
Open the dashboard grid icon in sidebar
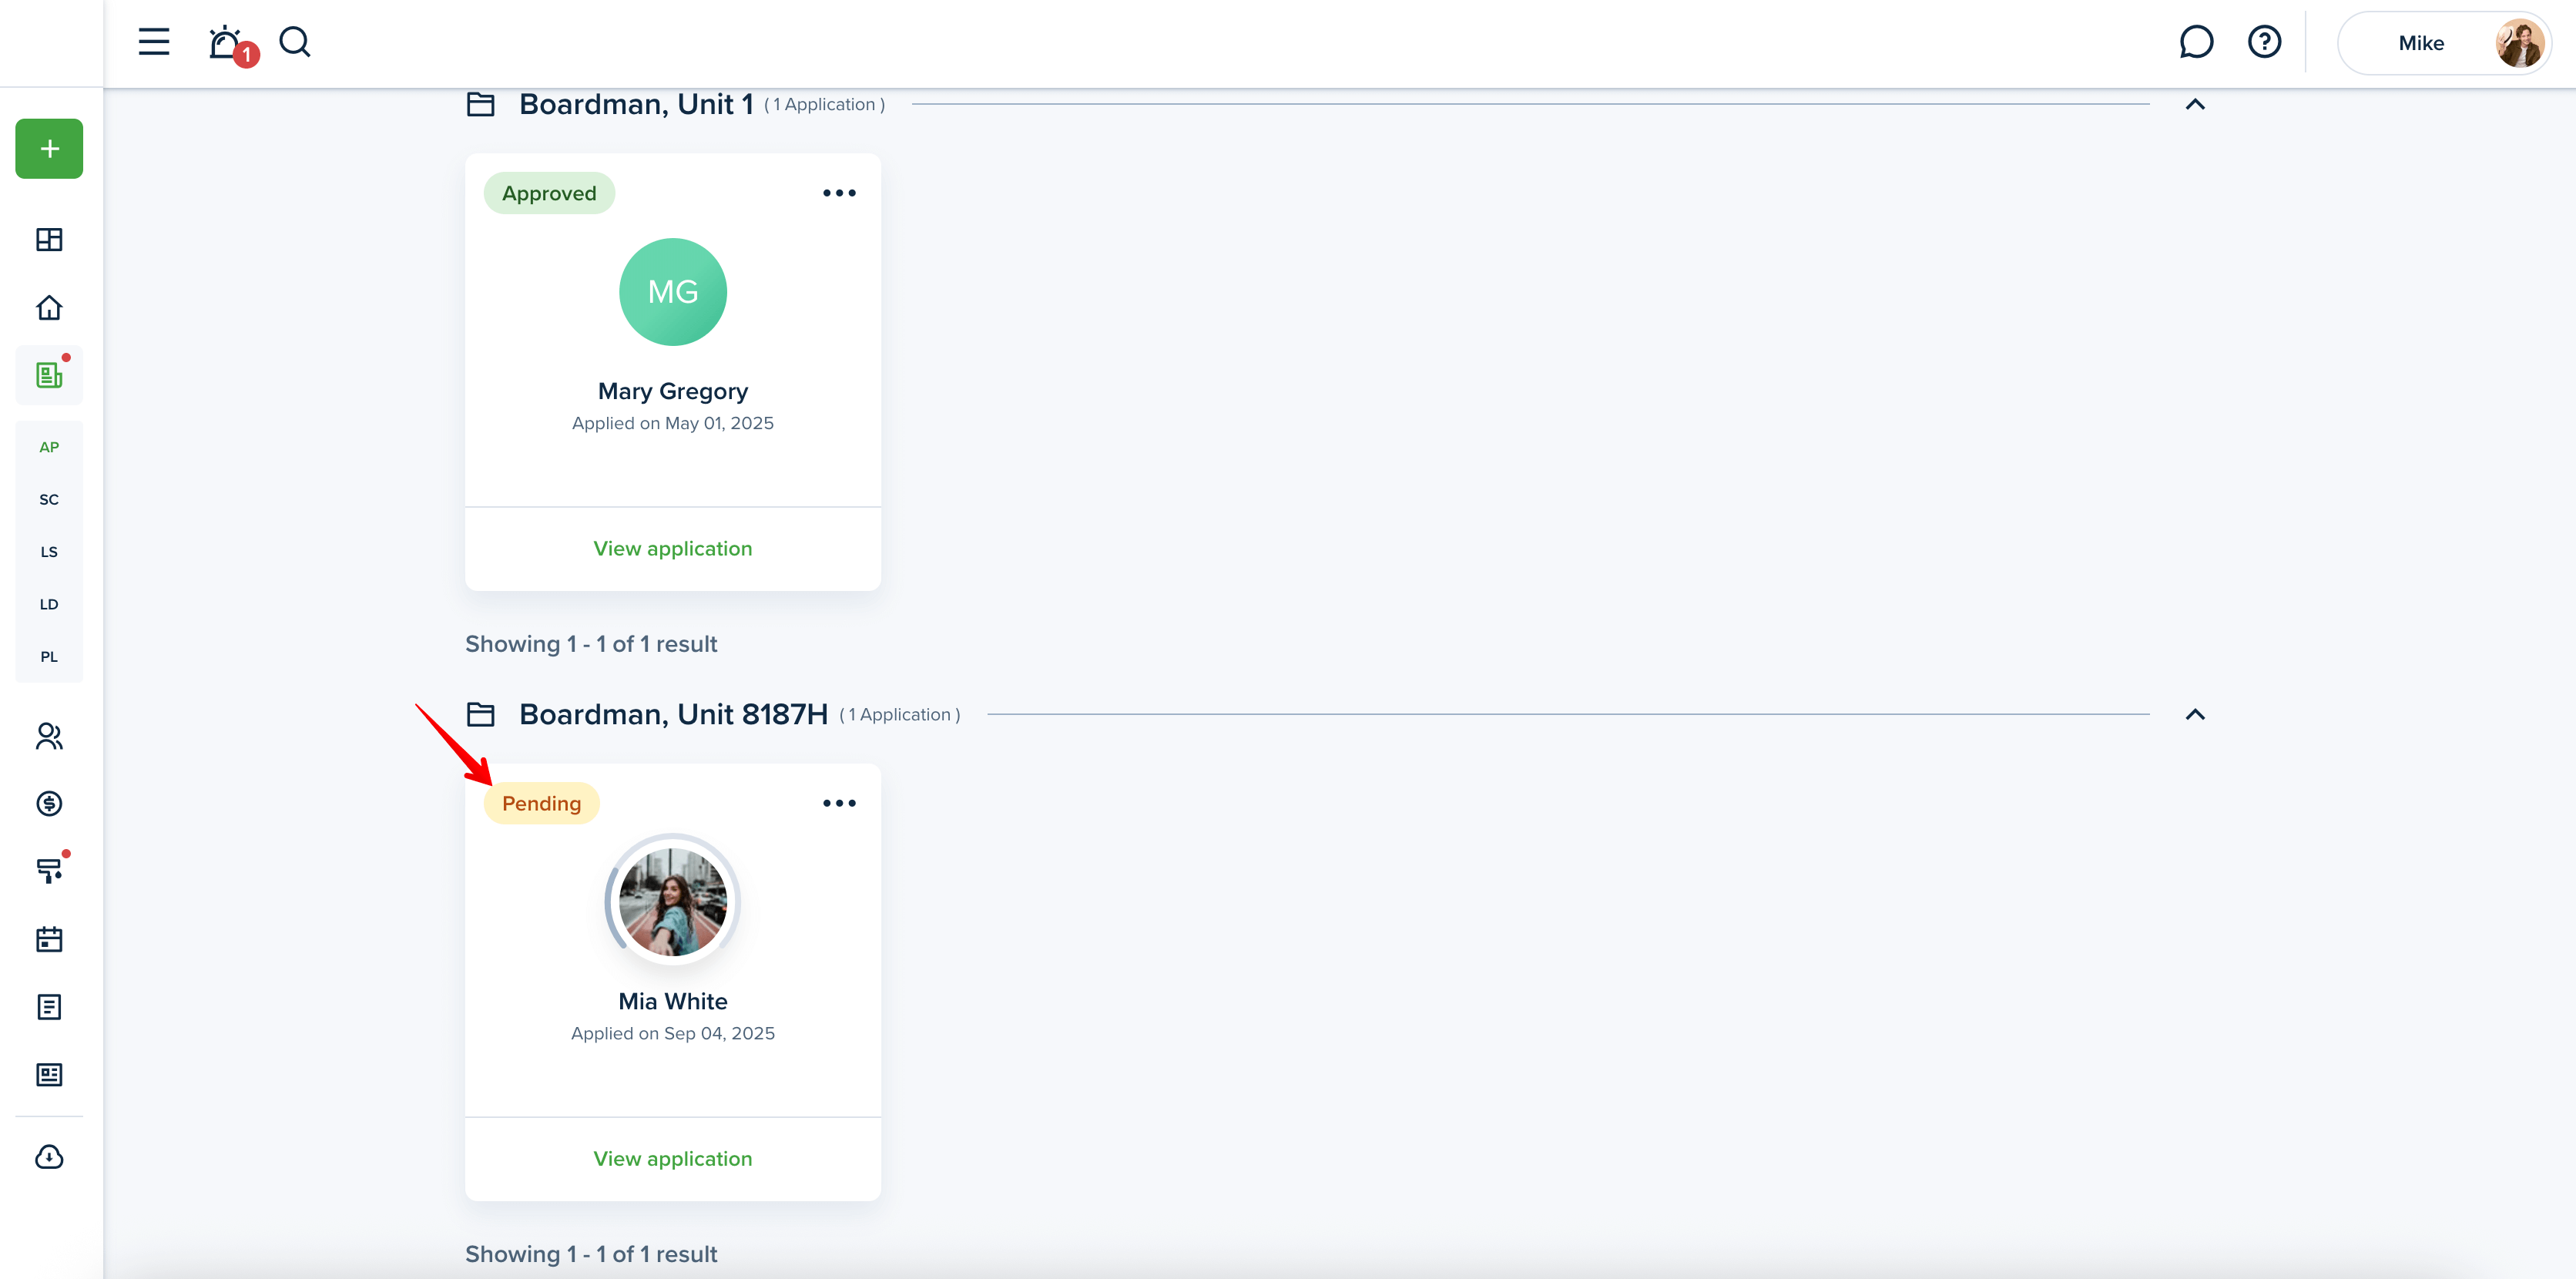pos(49,239)
